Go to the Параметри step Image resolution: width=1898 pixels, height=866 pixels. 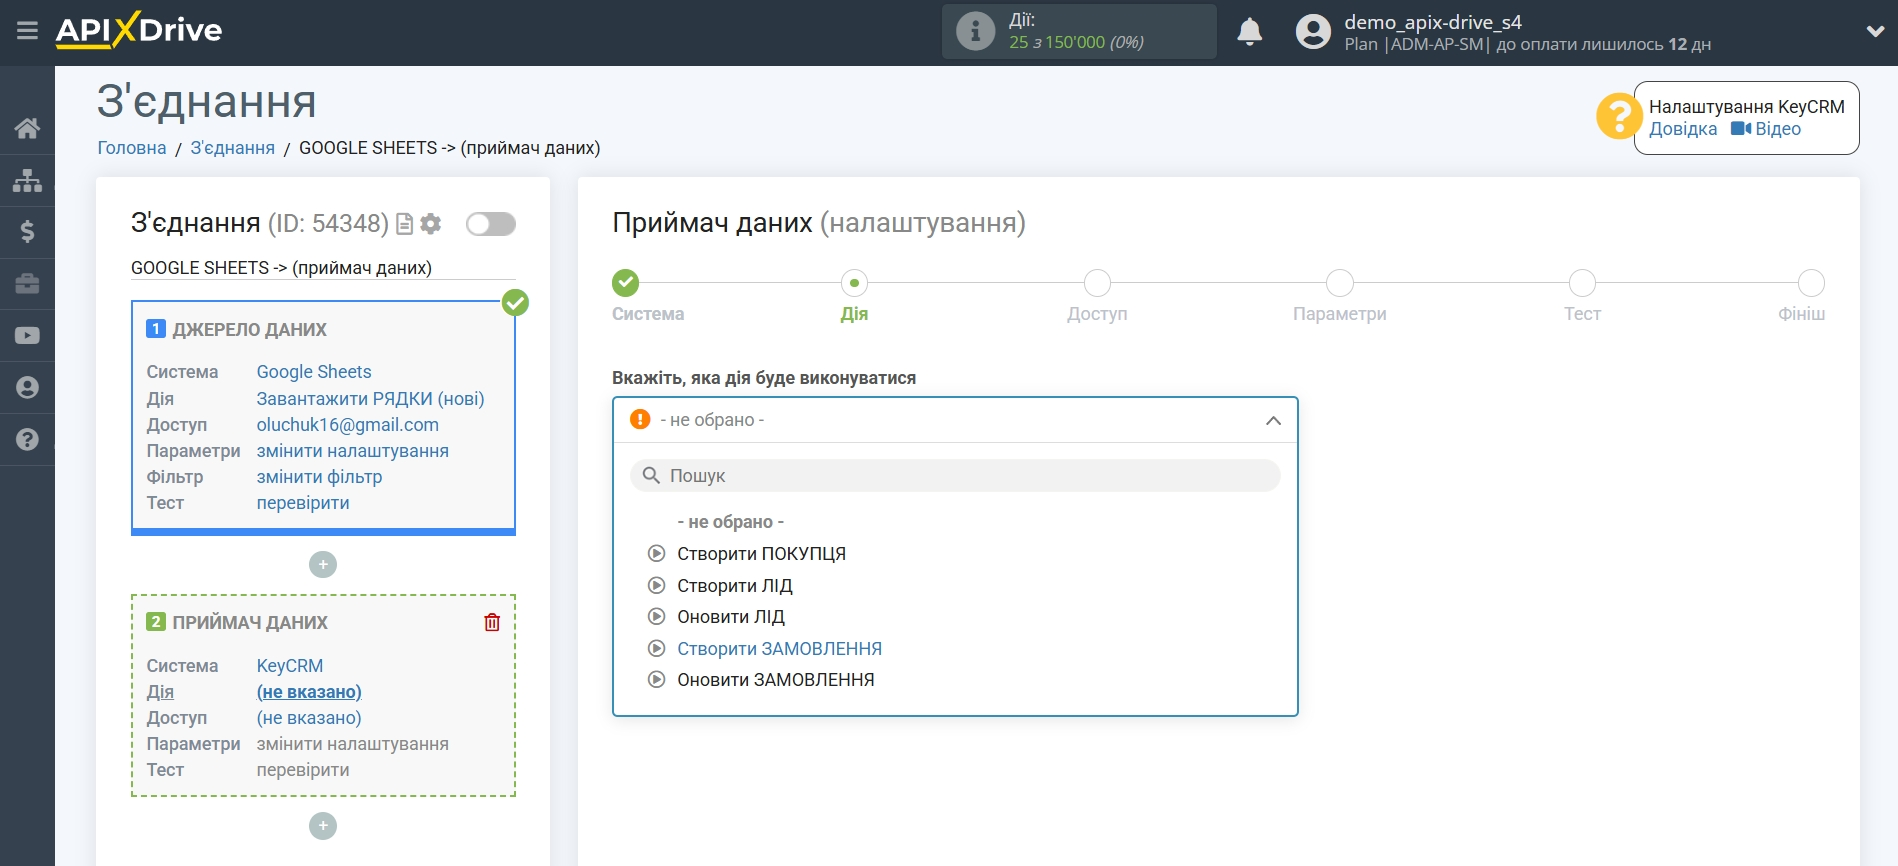pos(1340,283)
